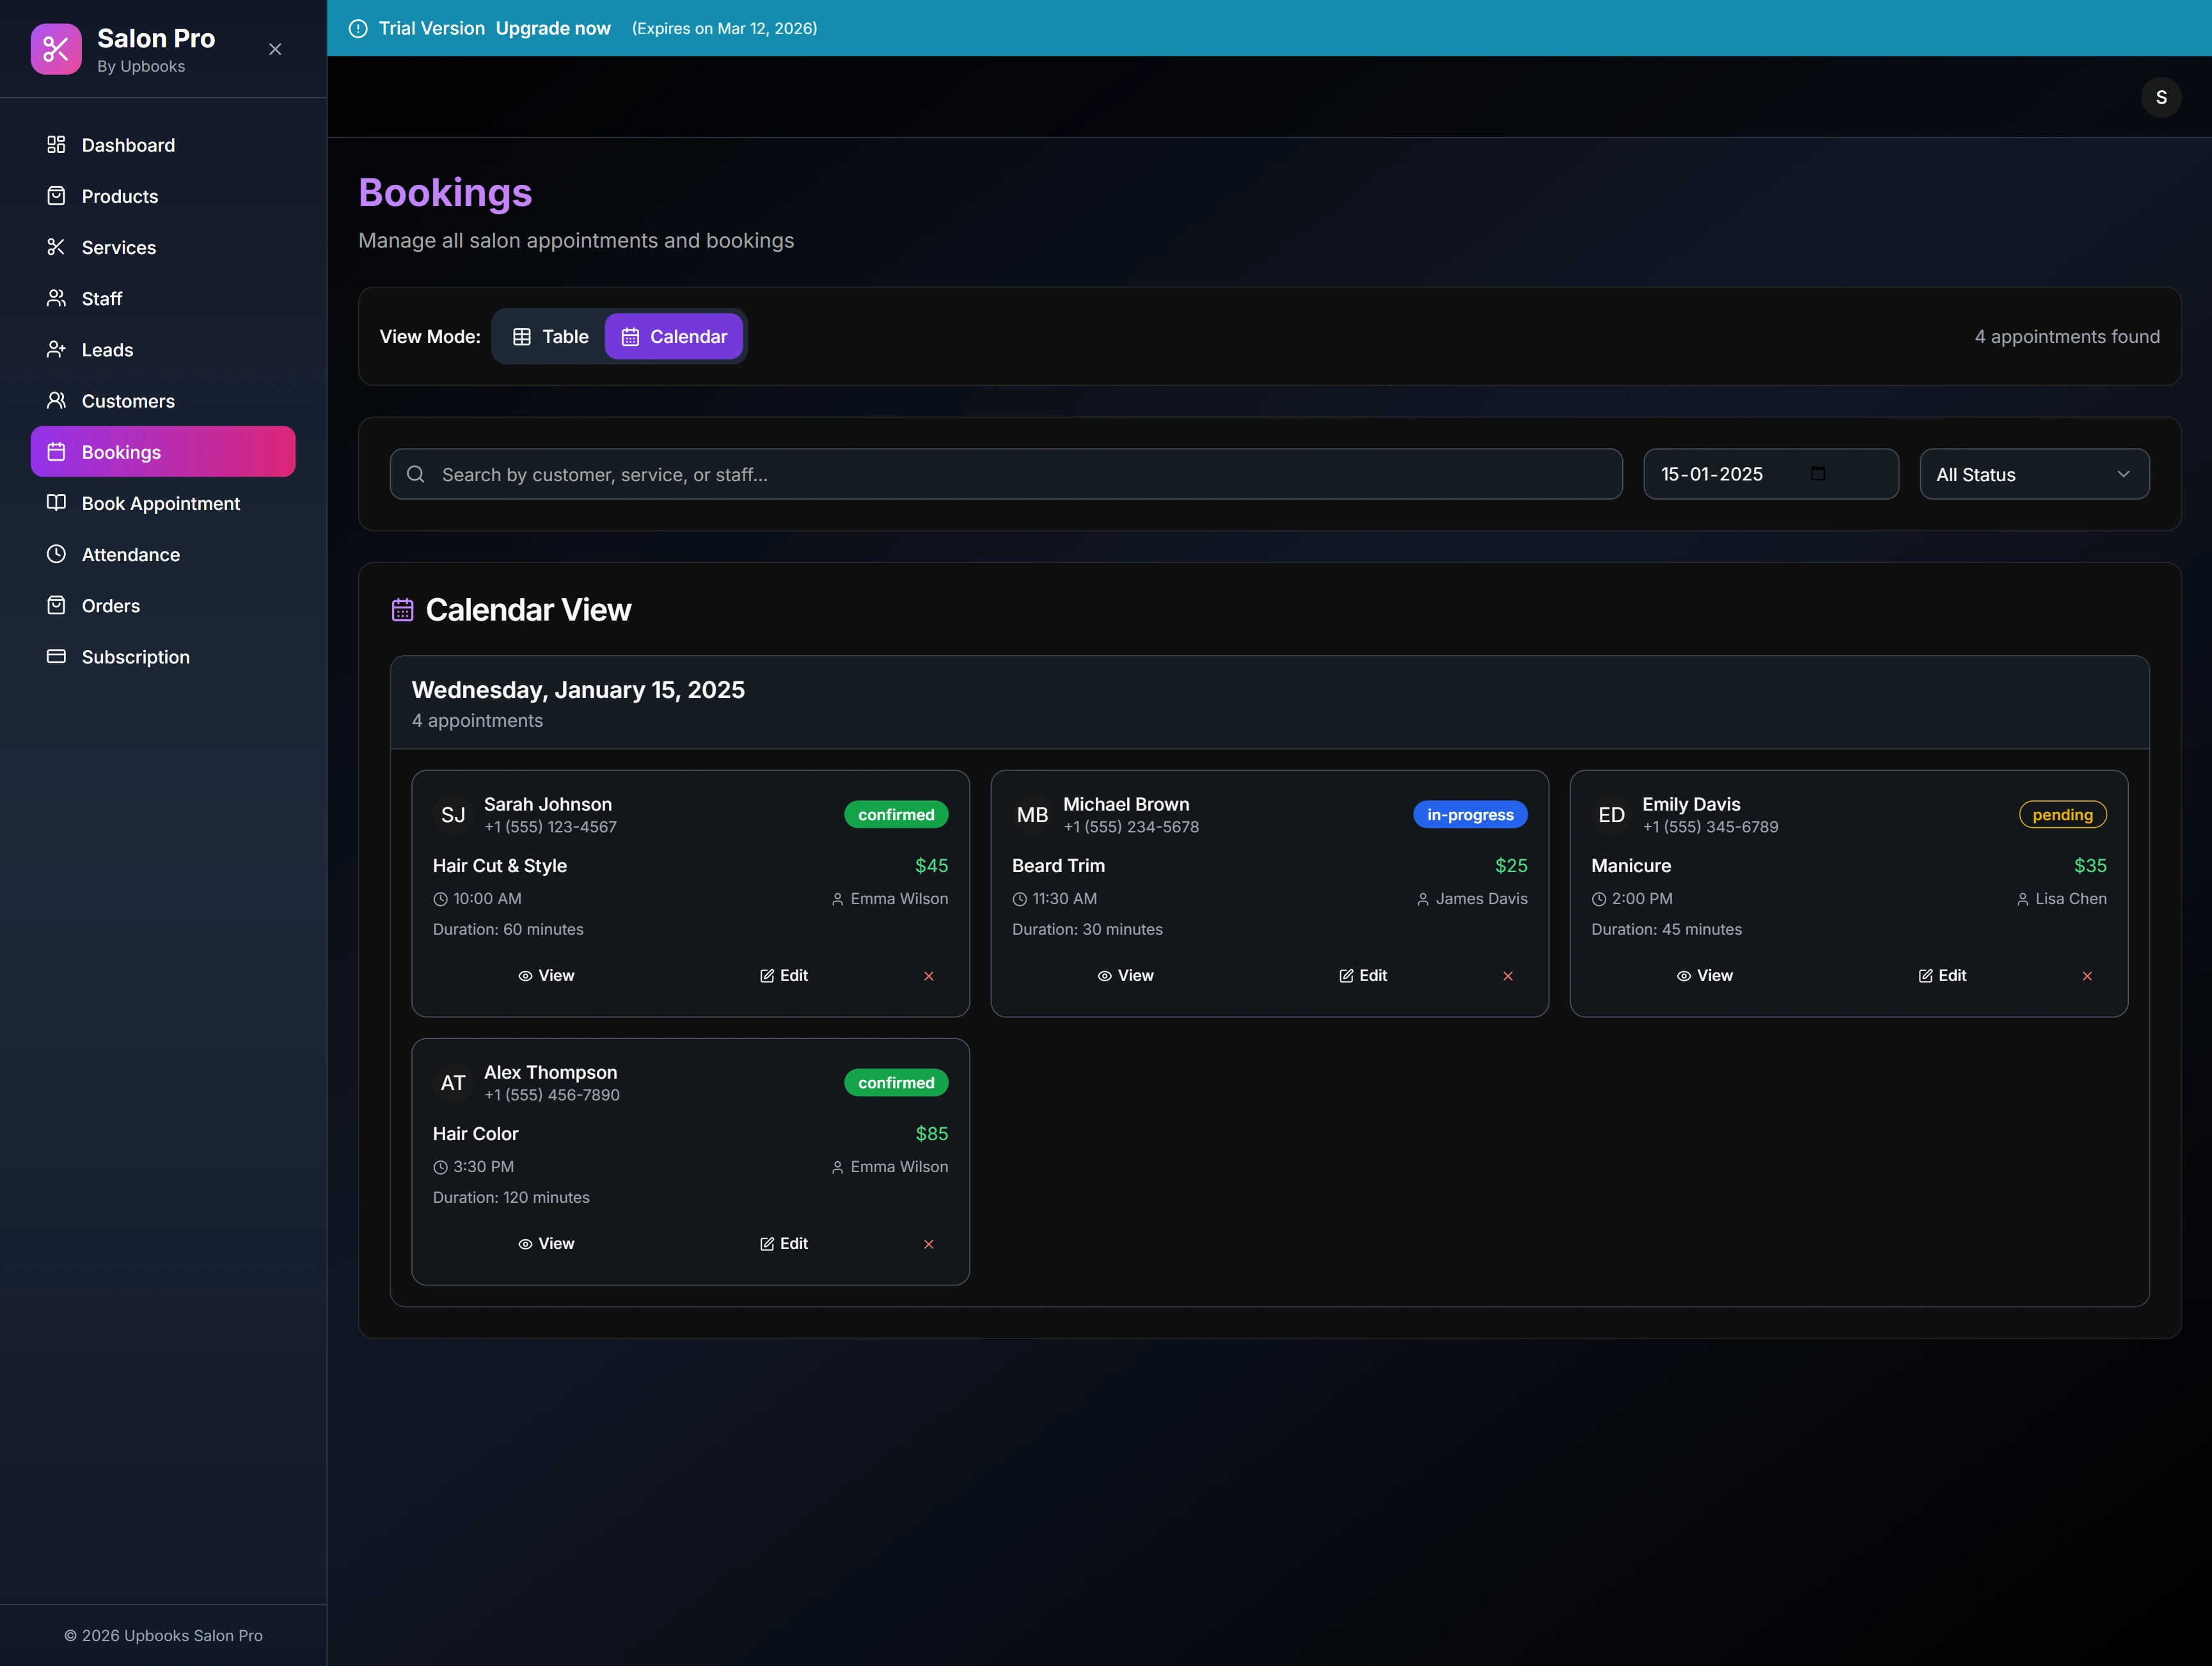Select the Services scissors icon in sidebar
Viewport: 2212px width, 1666px height.
pyautogui.click(x=57, y=247)
